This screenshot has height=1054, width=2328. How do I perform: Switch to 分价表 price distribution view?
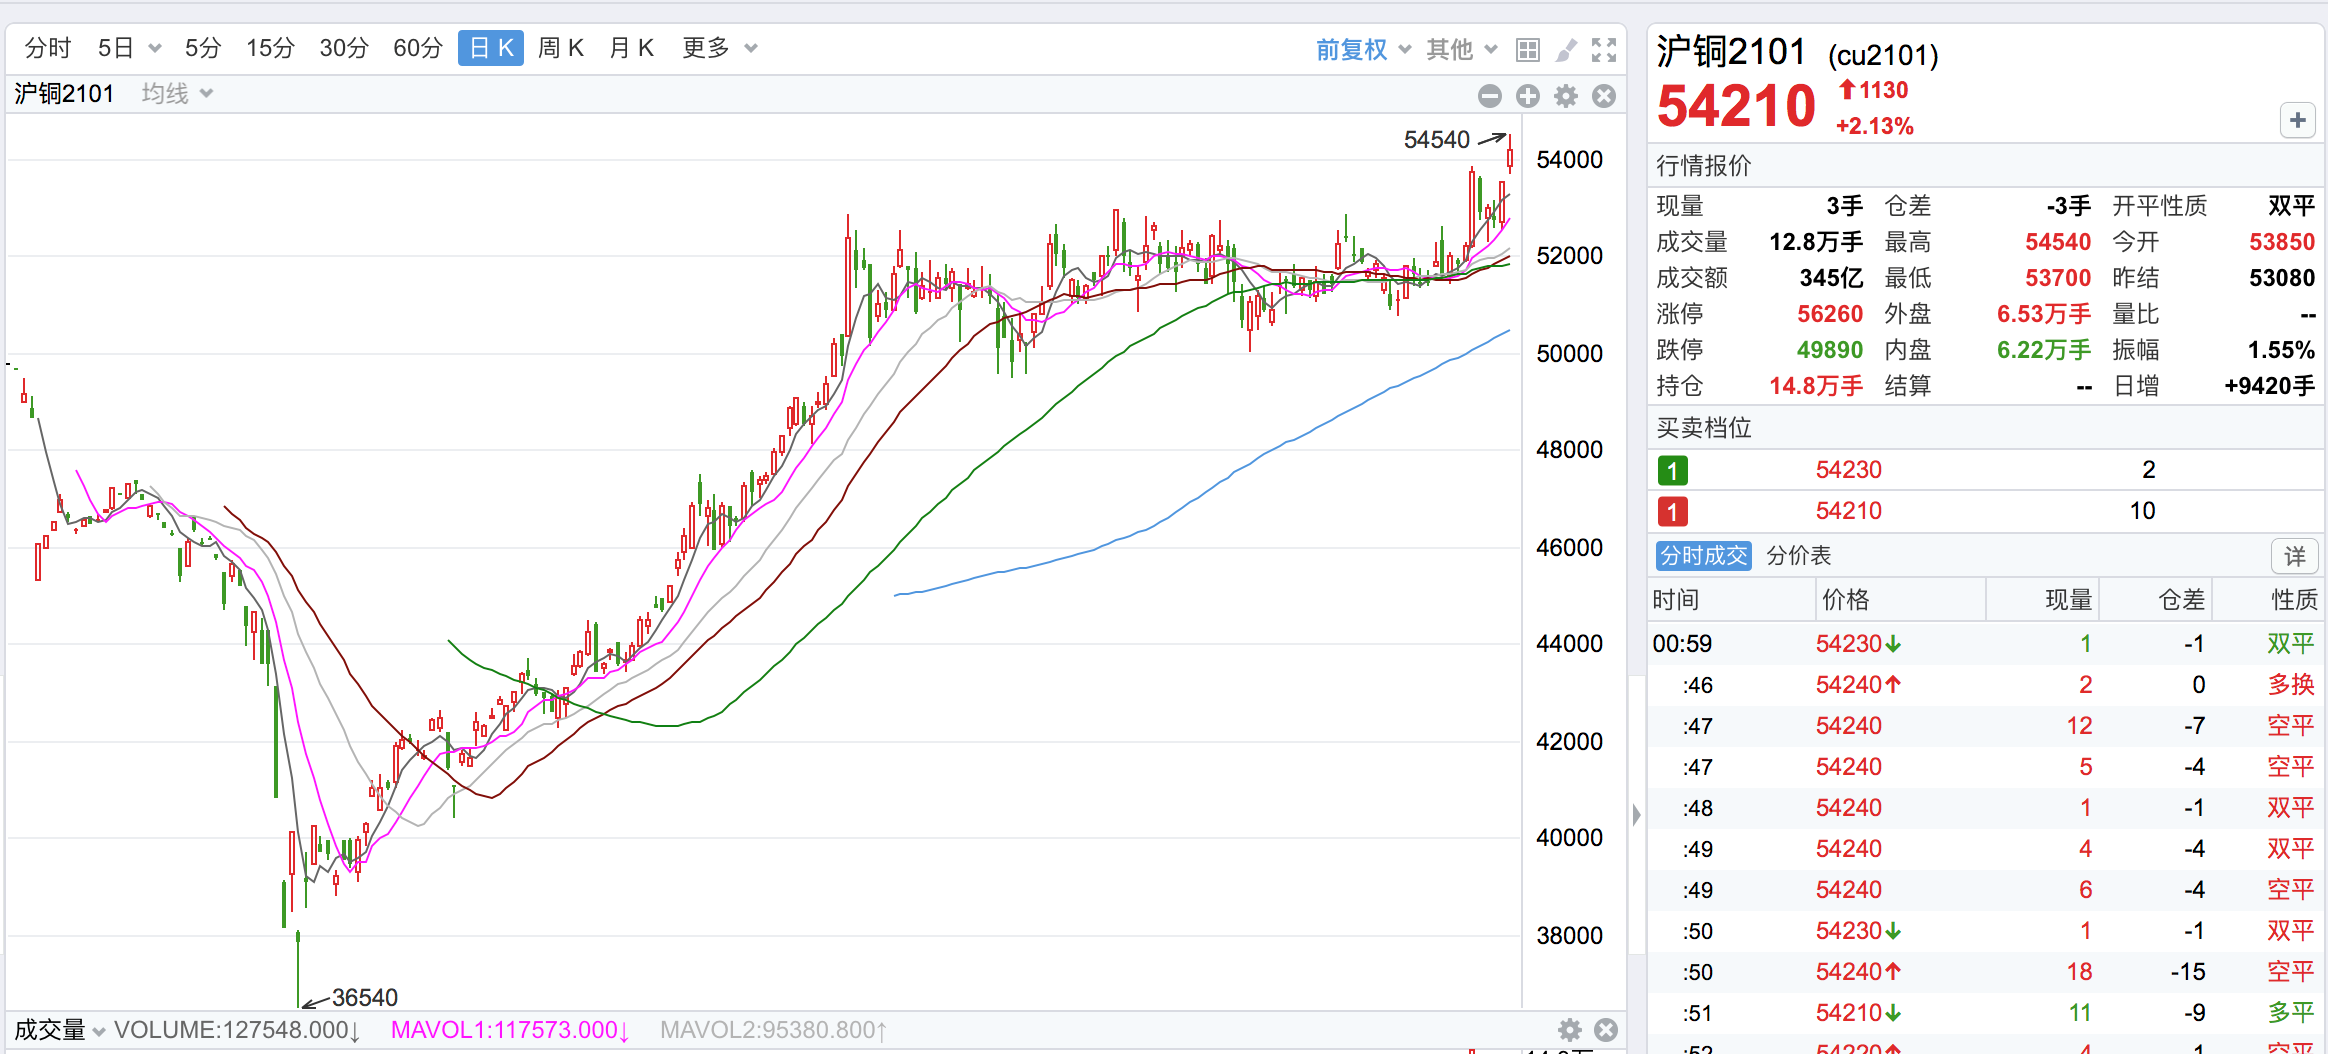[1798, 556]
